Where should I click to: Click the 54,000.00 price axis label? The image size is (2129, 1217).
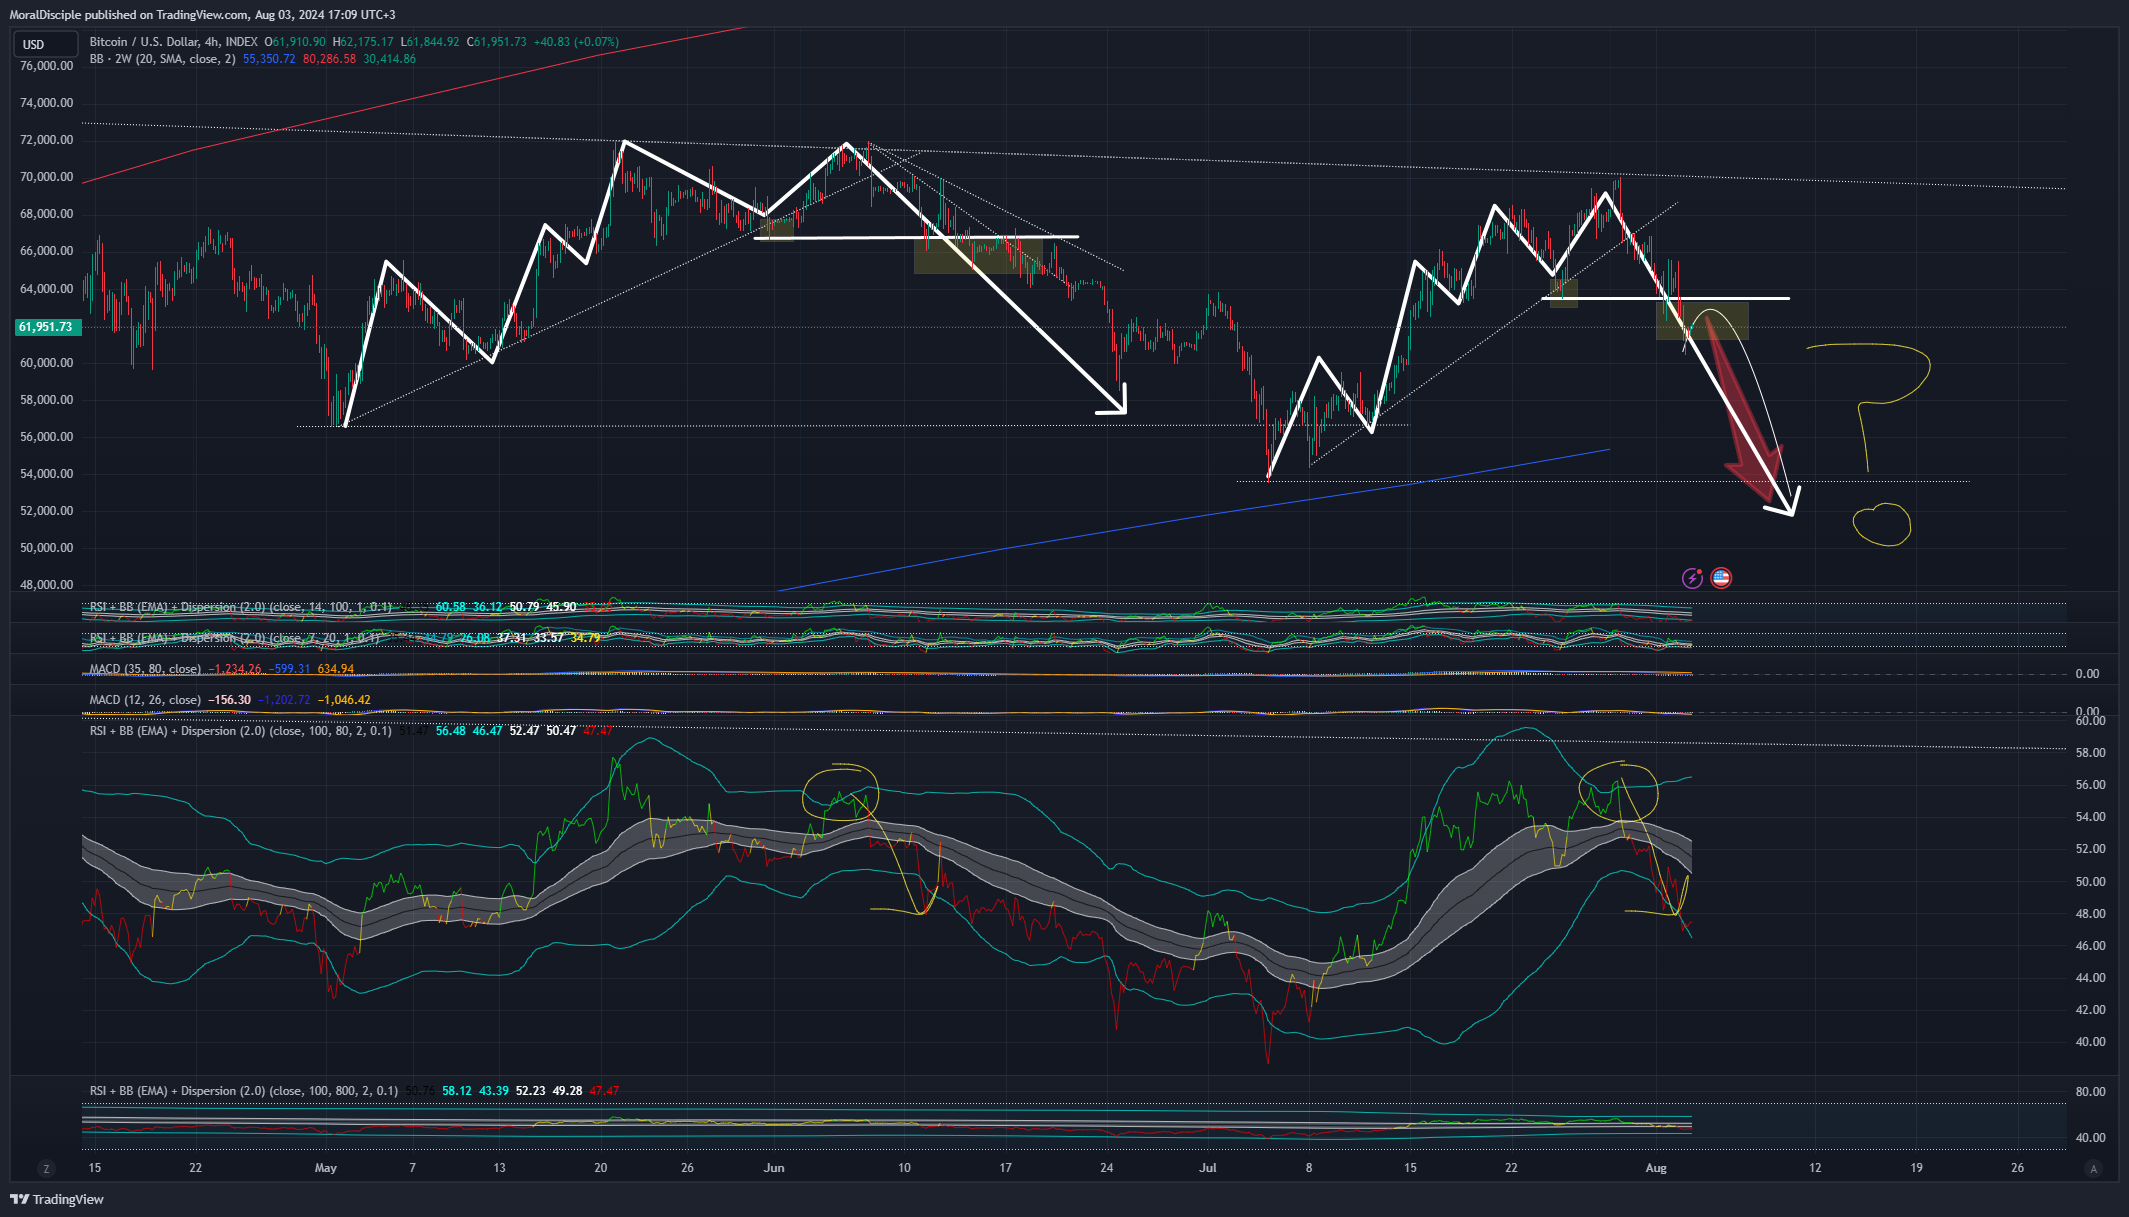pyautogui.click(x=47, y=474)
